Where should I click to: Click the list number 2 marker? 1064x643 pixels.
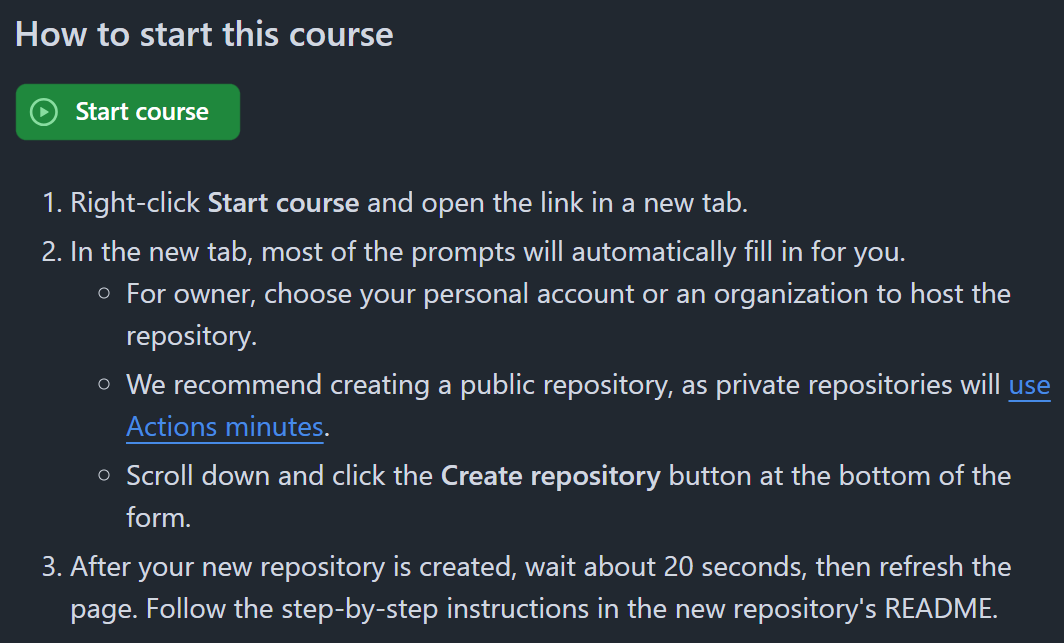point(52,252)
